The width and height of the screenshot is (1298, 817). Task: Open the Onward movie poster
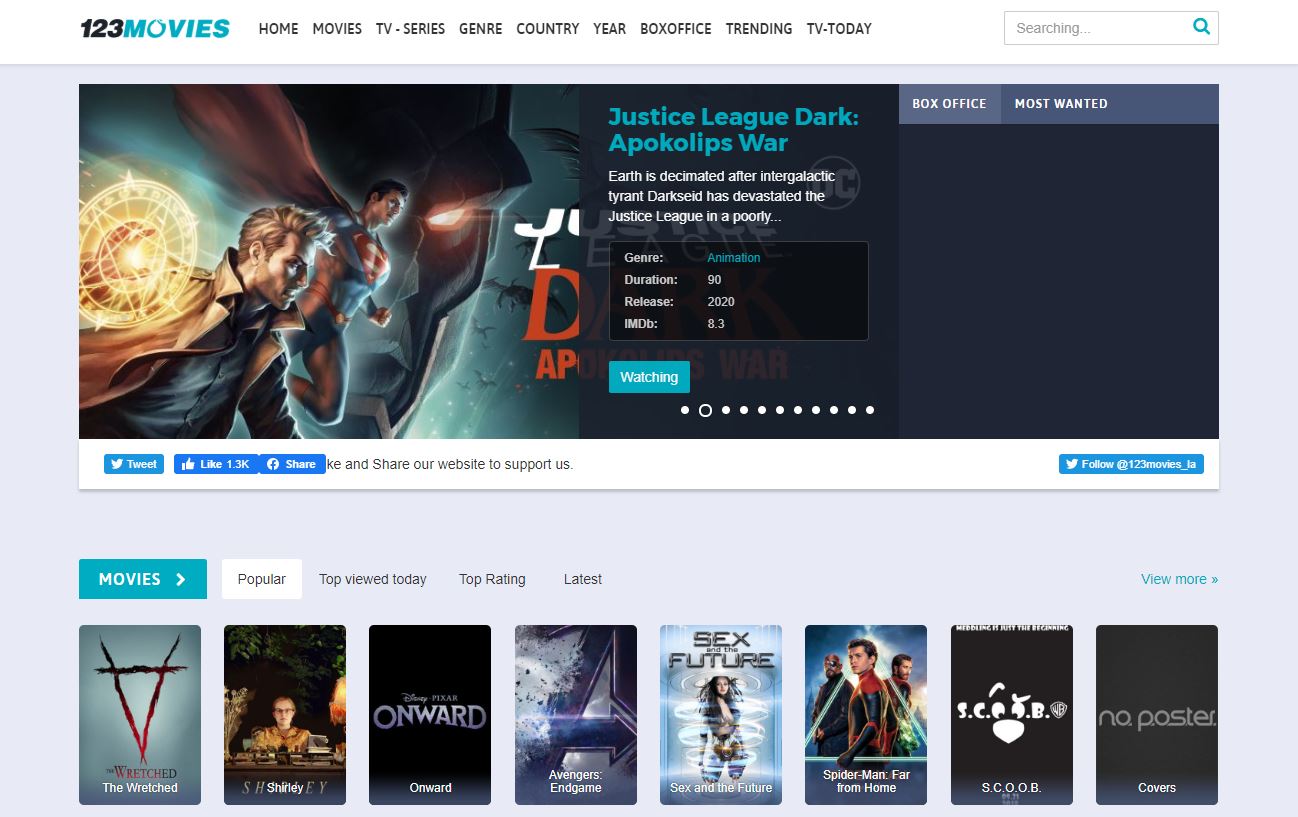tap(430, 715)
